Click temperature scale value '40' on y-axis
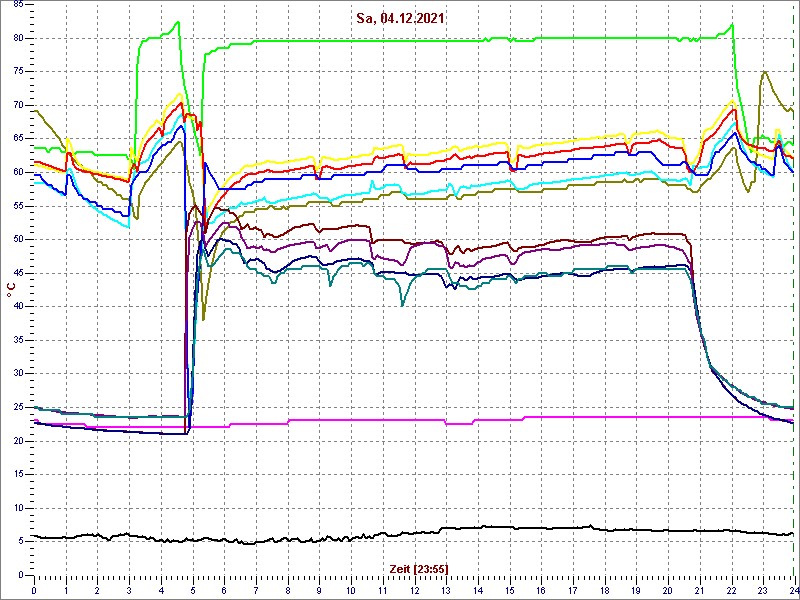The width and height of the screenshot is (800, 600). coord(19,306)
